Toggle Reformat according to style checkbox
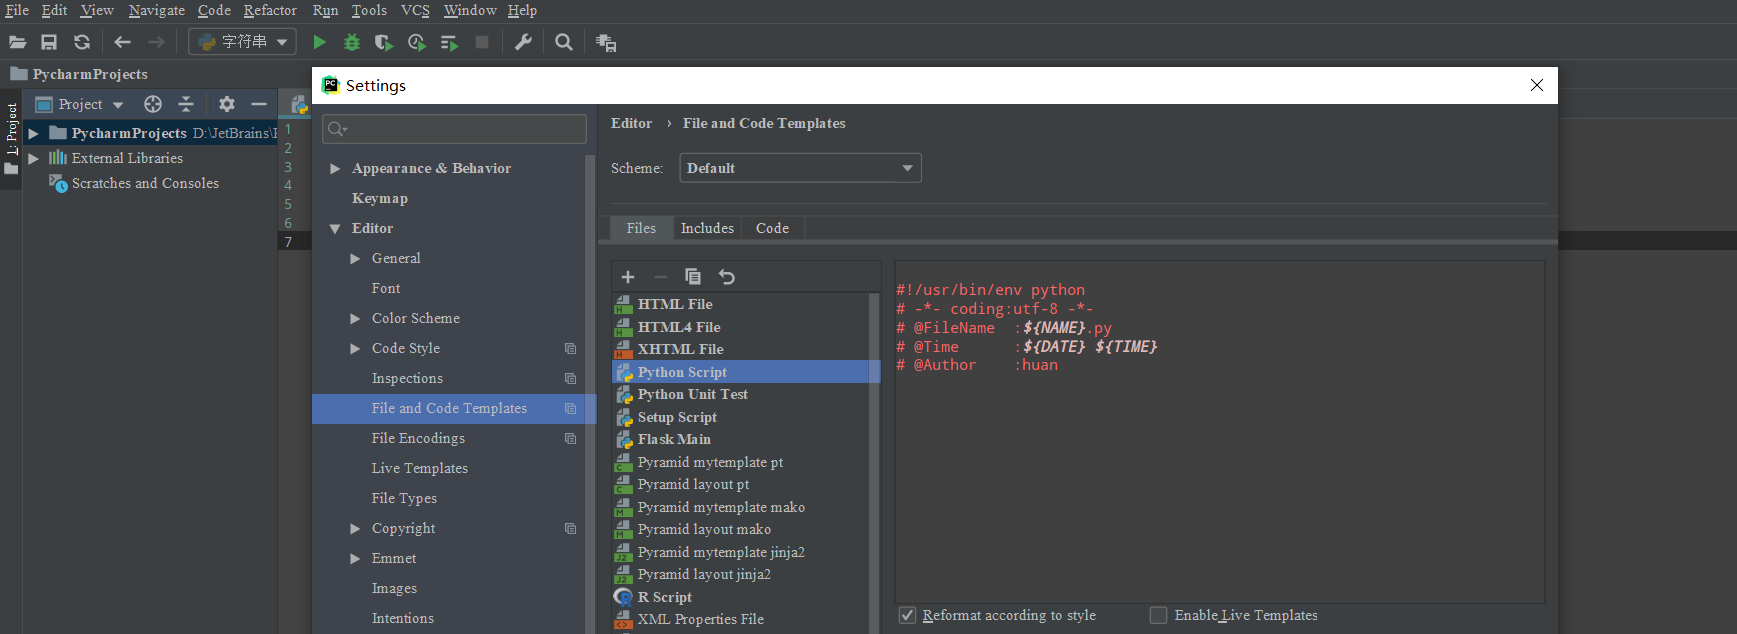 click(907, 615)
